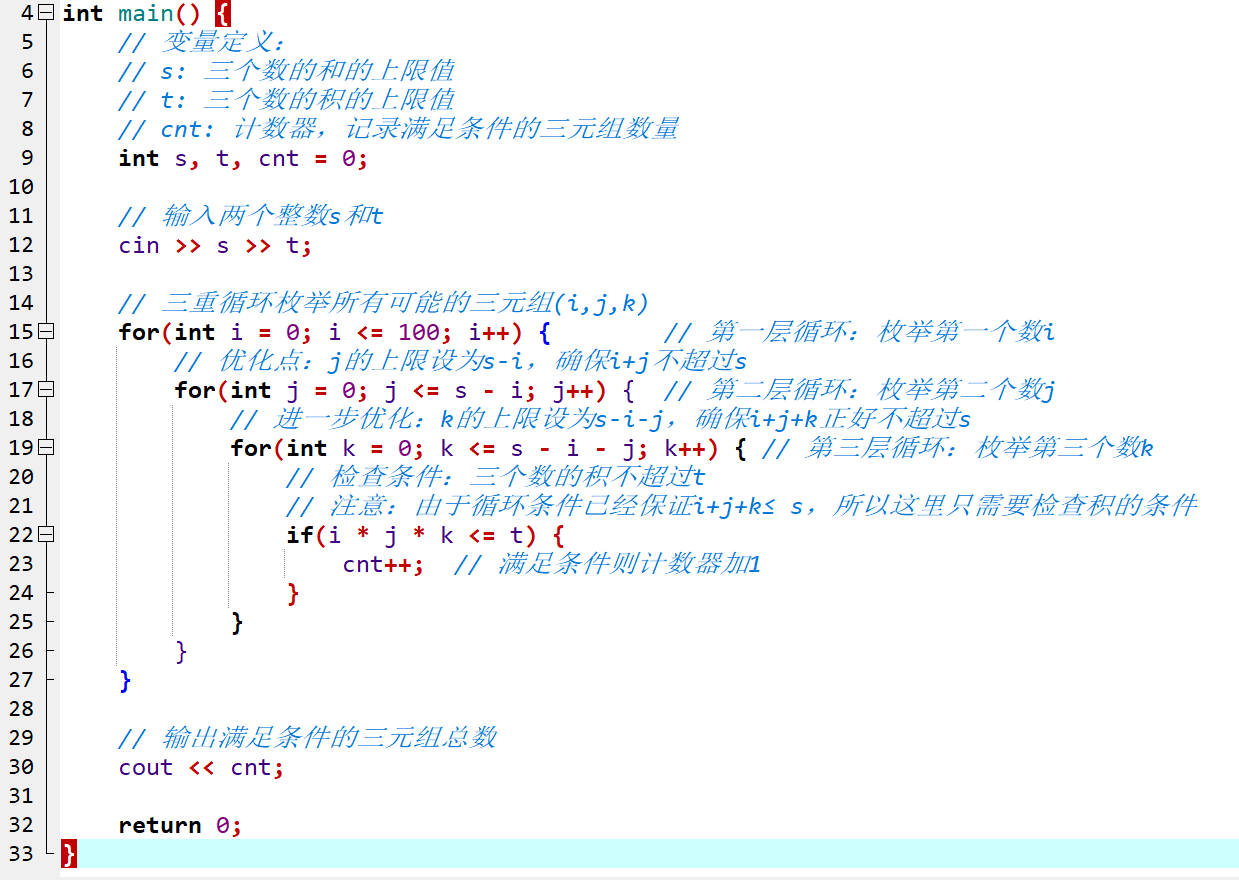The width and height of the screenshot is (1239, 880).
Task: Collapse the if block fold at line 22
Action: click(x=45, y=535)
